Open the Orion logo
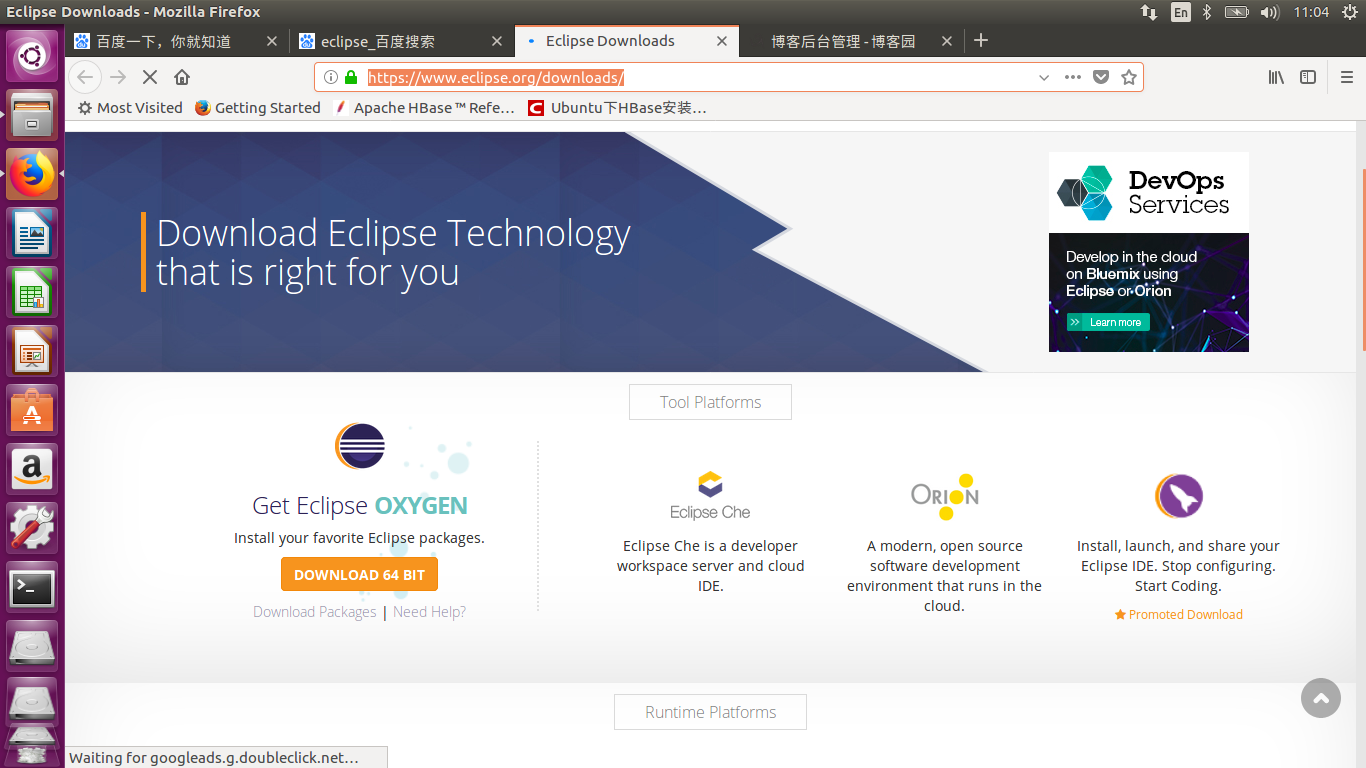 (x=945, y=496)
